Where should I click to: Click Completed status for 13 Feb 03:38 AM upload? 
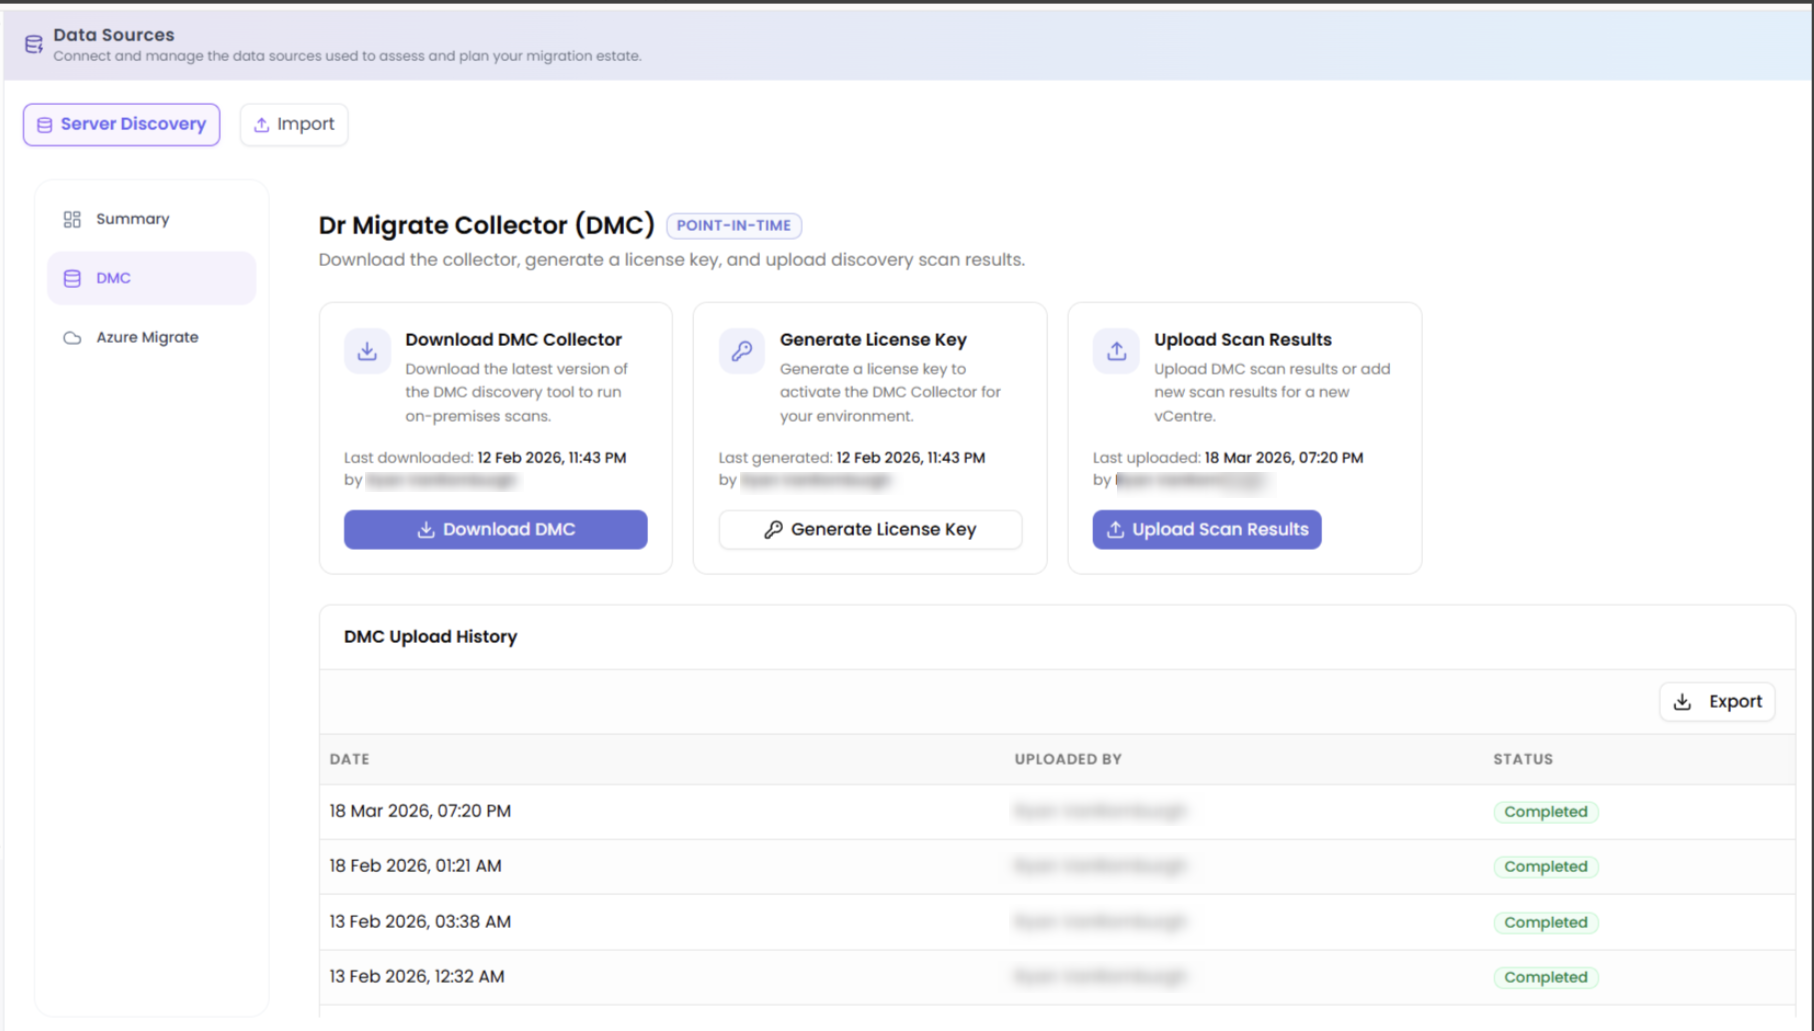pos(1546,922)
